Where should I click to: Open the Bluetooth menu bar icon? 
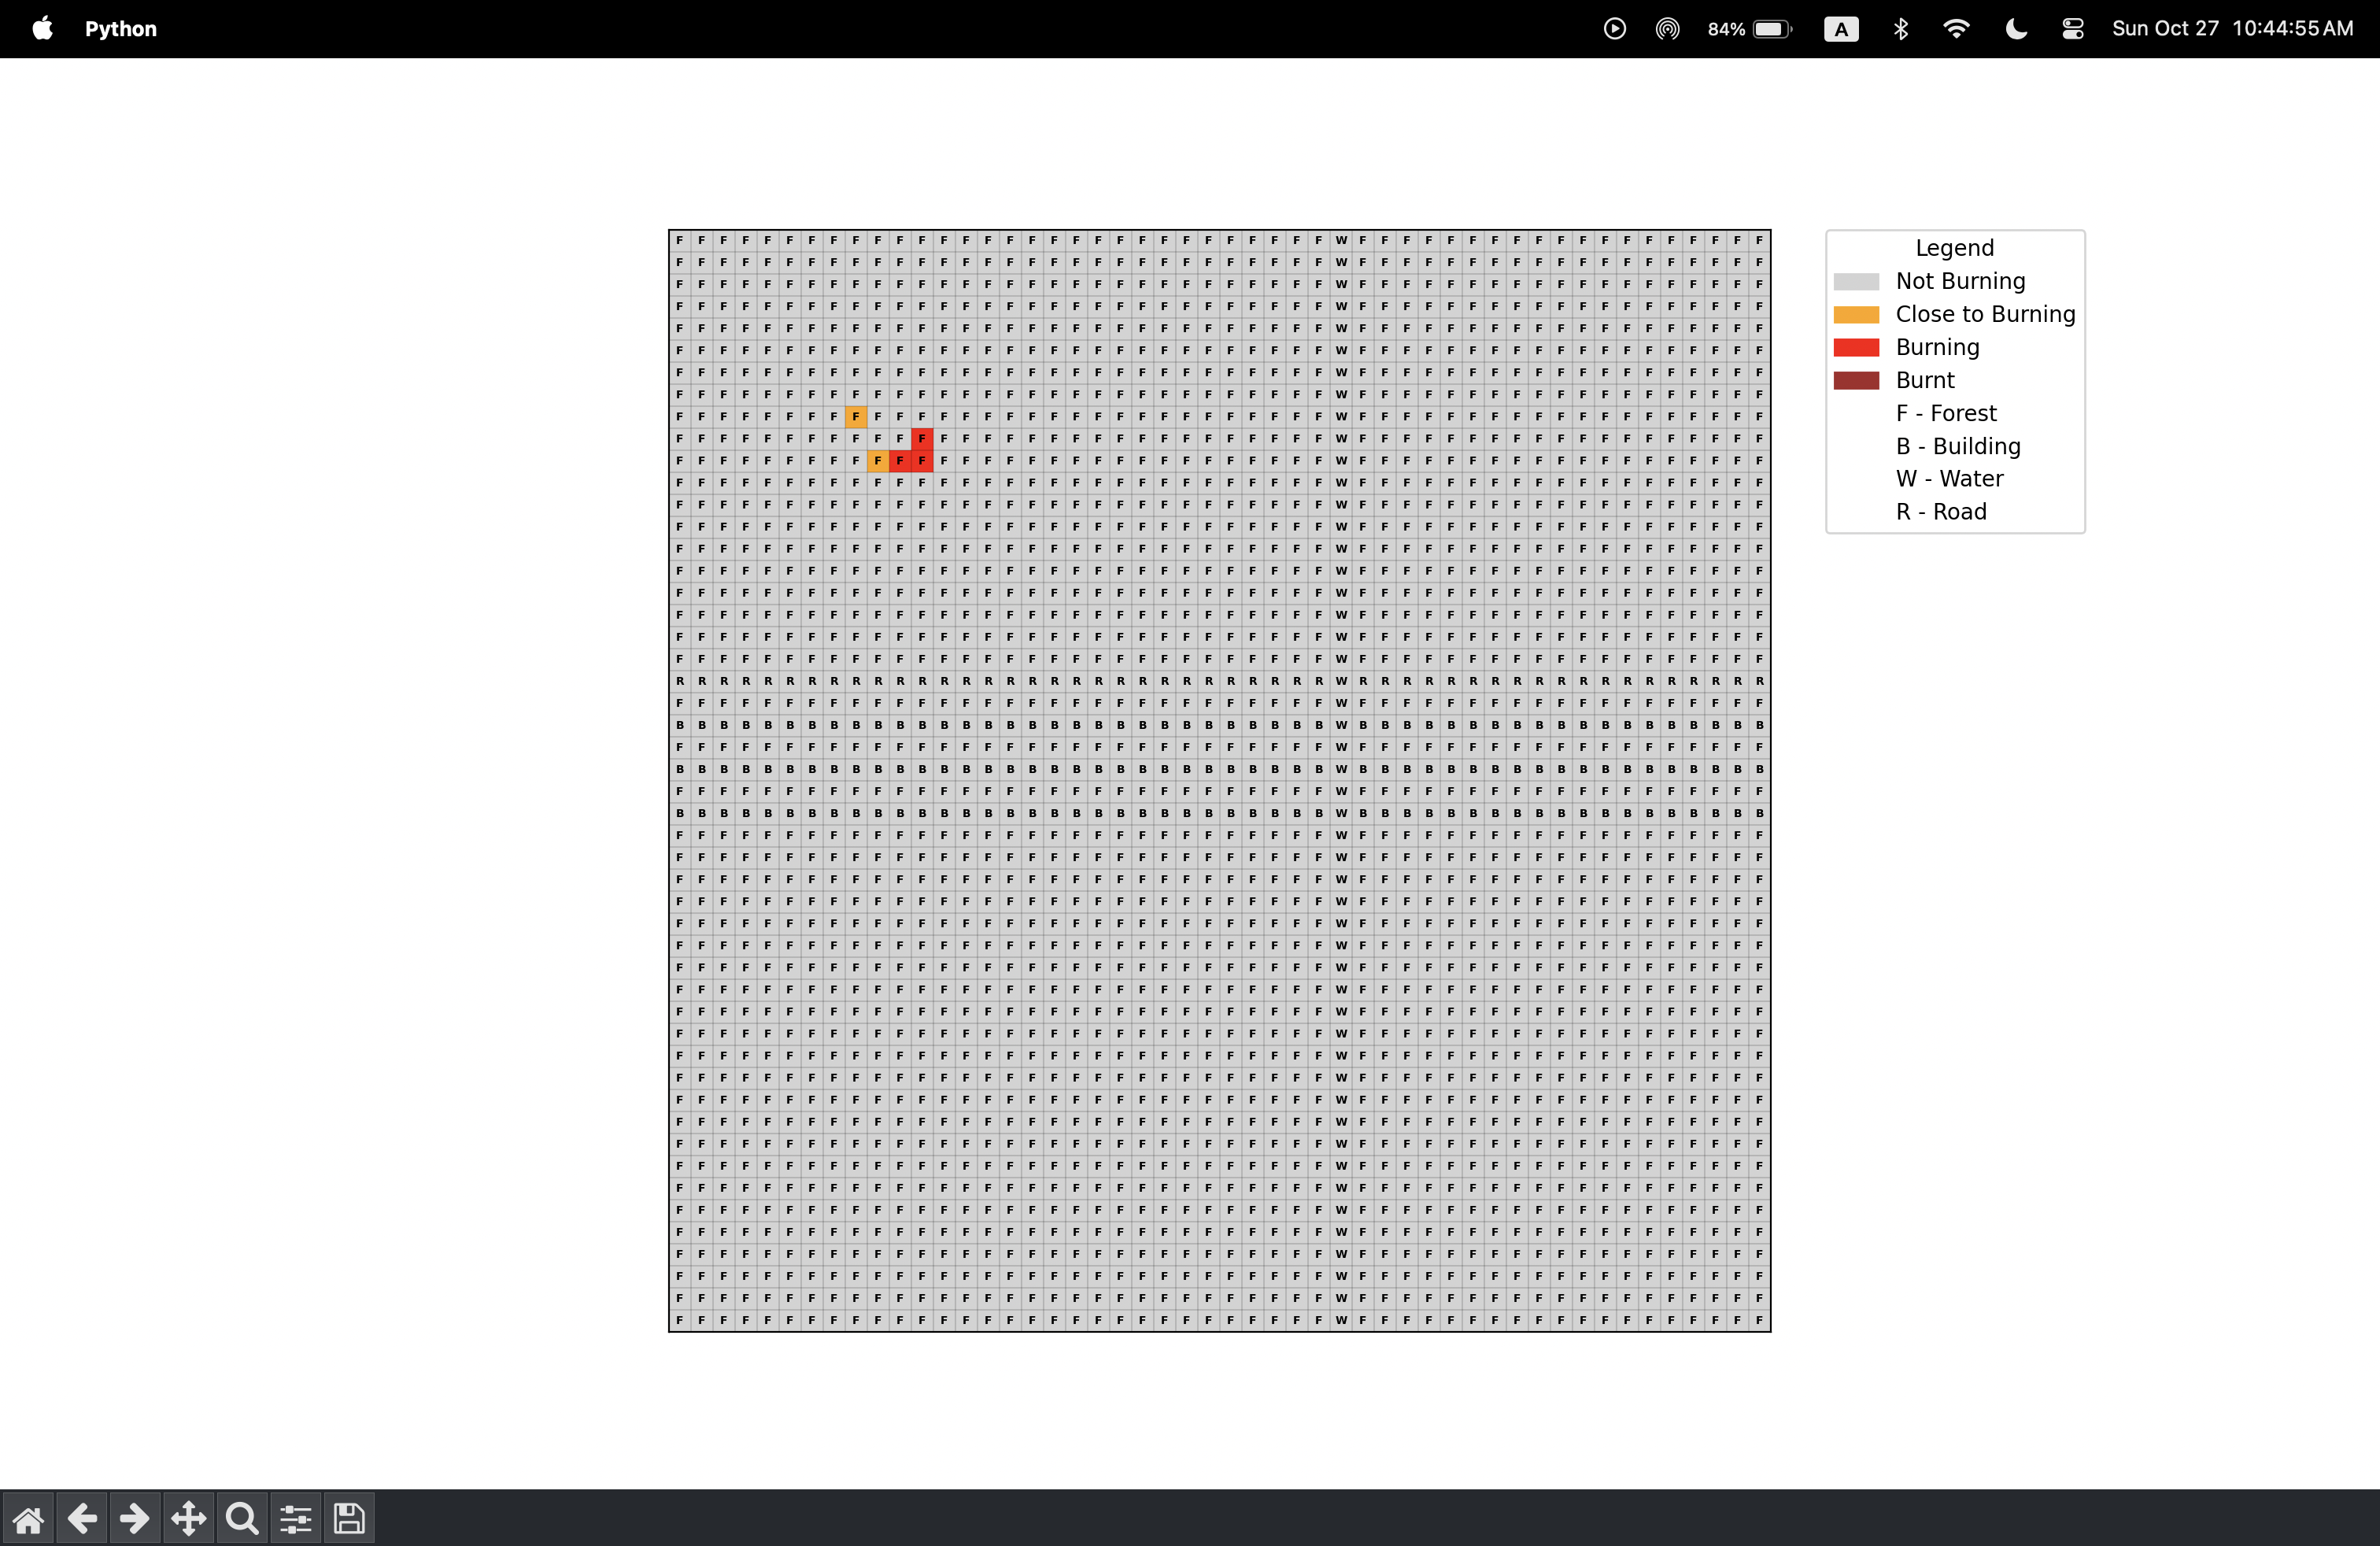tap(1901, 29)
